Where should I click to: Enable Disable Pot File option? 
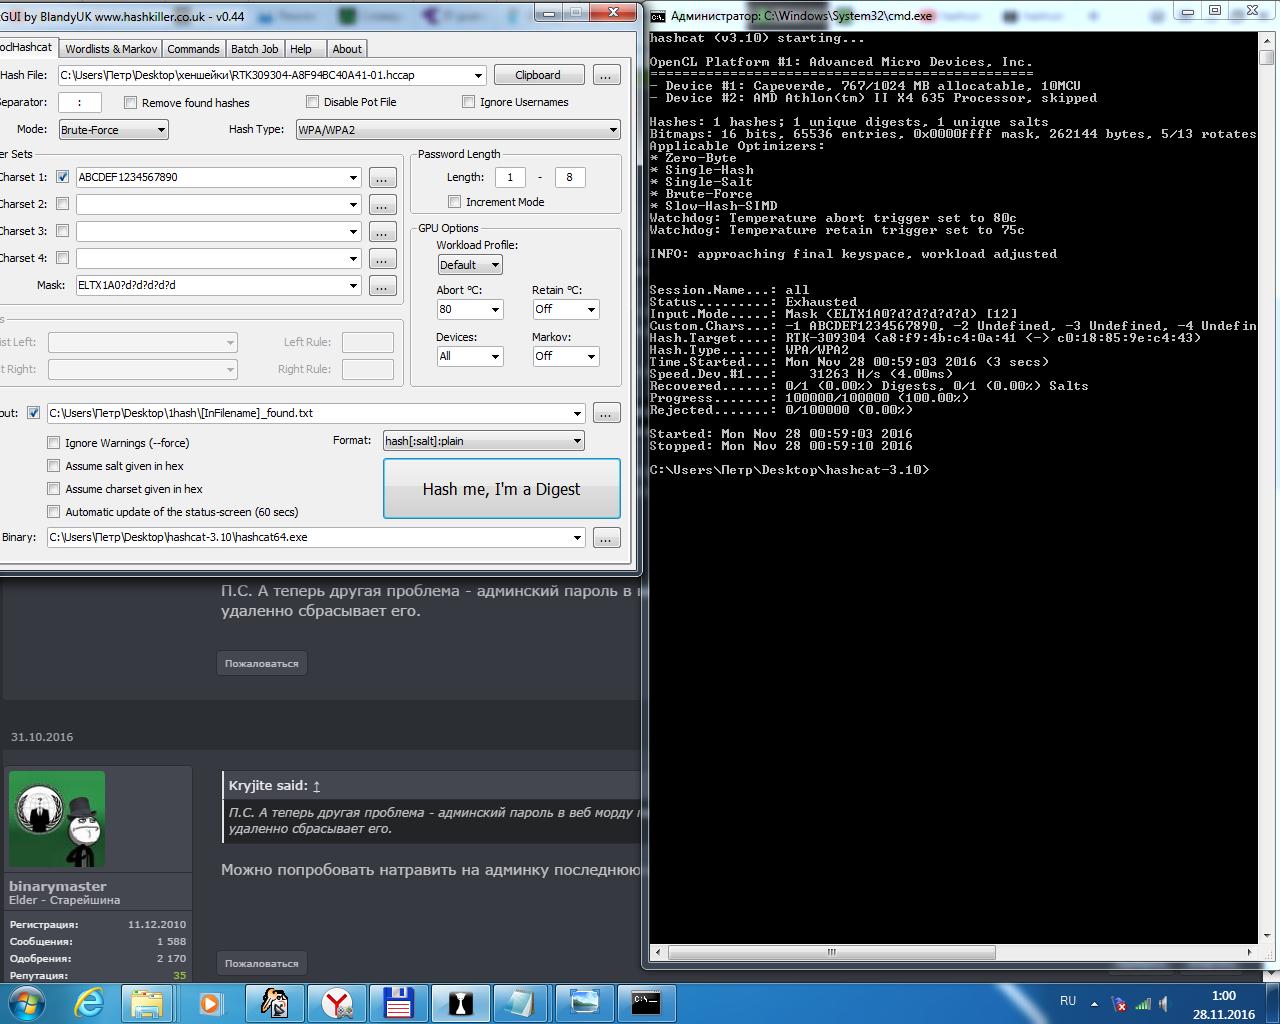tap(312, 101)
